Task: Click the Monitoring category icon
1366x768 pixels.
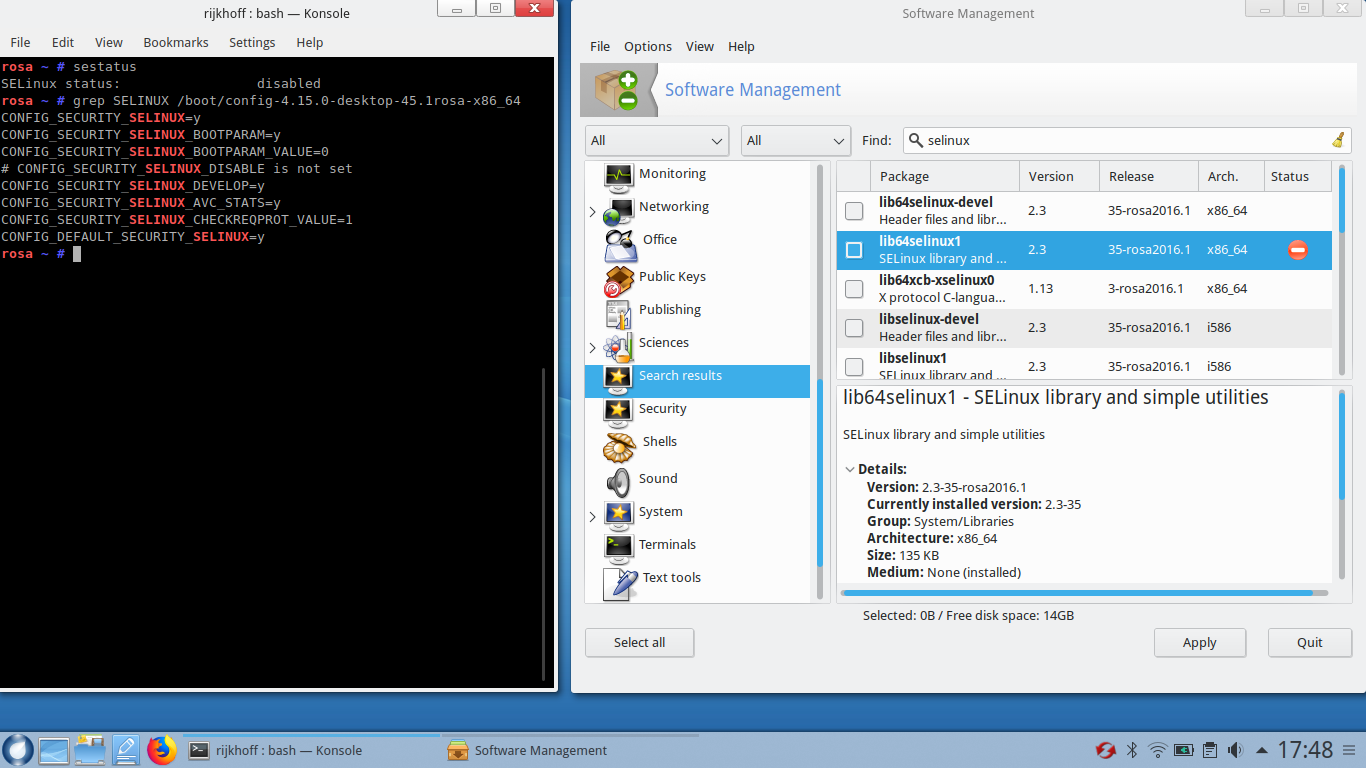Action: [619, 176]
